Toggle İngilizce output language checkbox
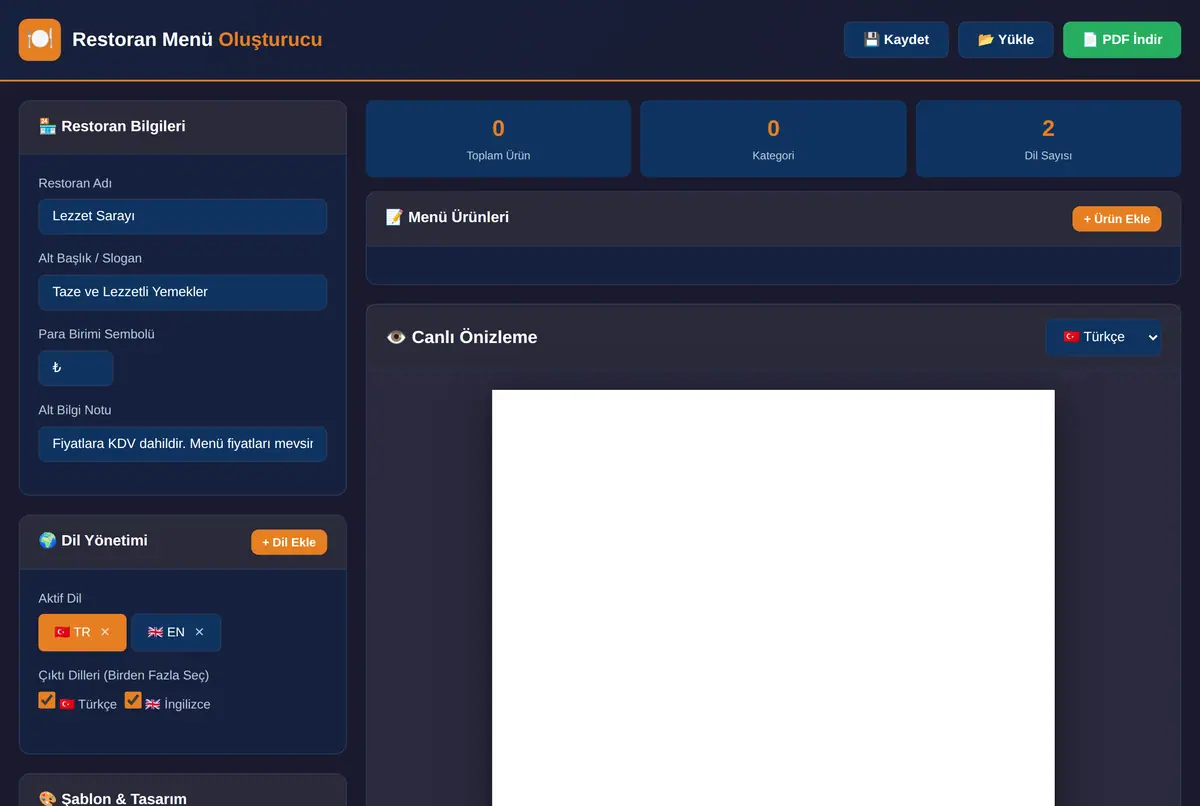Screen dimensions: 1200x806 coord(133,700)
